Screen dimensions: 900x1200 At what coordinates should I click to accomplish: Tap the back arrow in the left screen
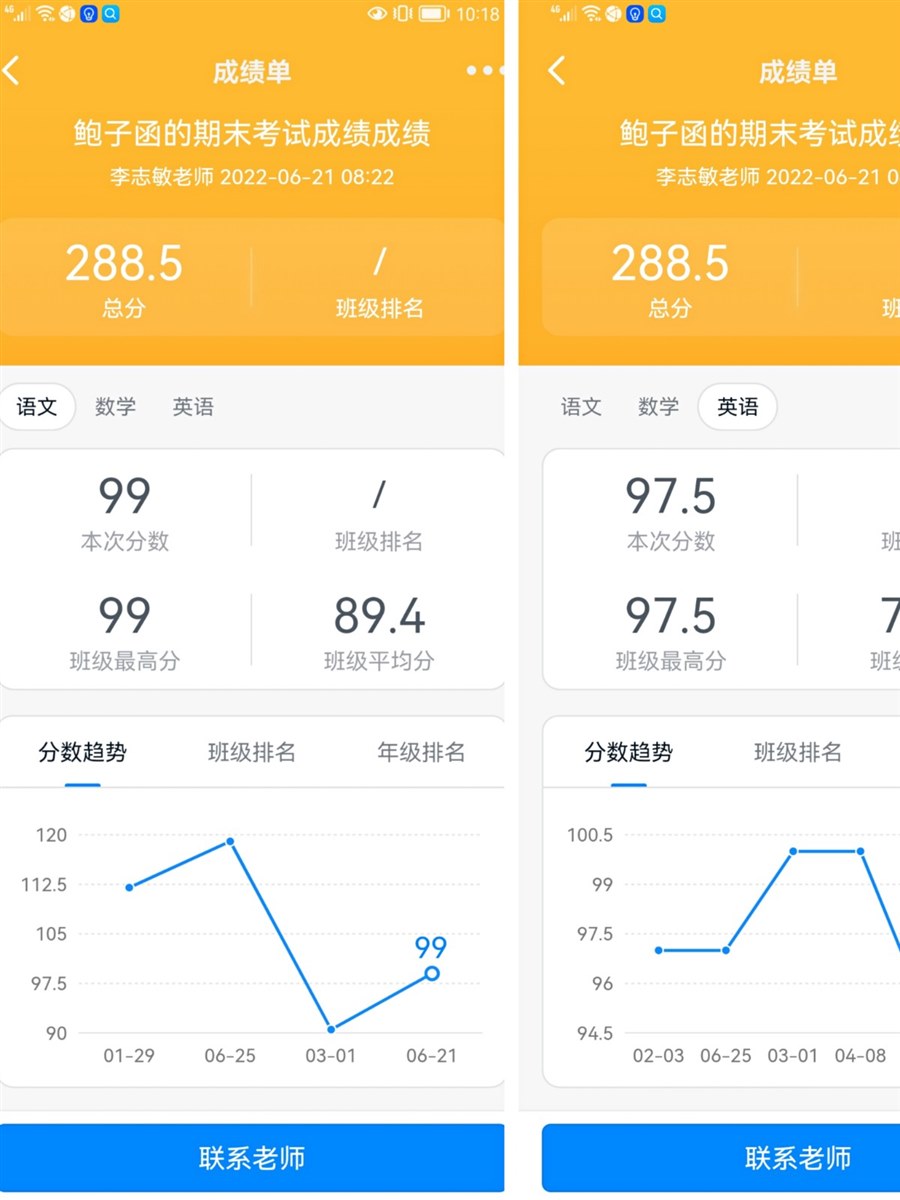tap(12, 71)
